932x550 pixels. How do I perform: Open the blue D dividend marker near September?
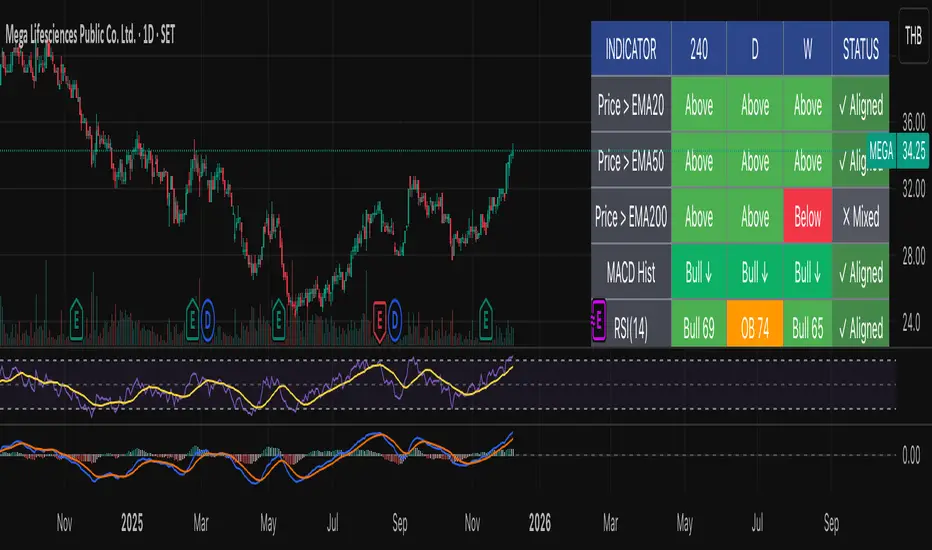[x=395, y=318]
